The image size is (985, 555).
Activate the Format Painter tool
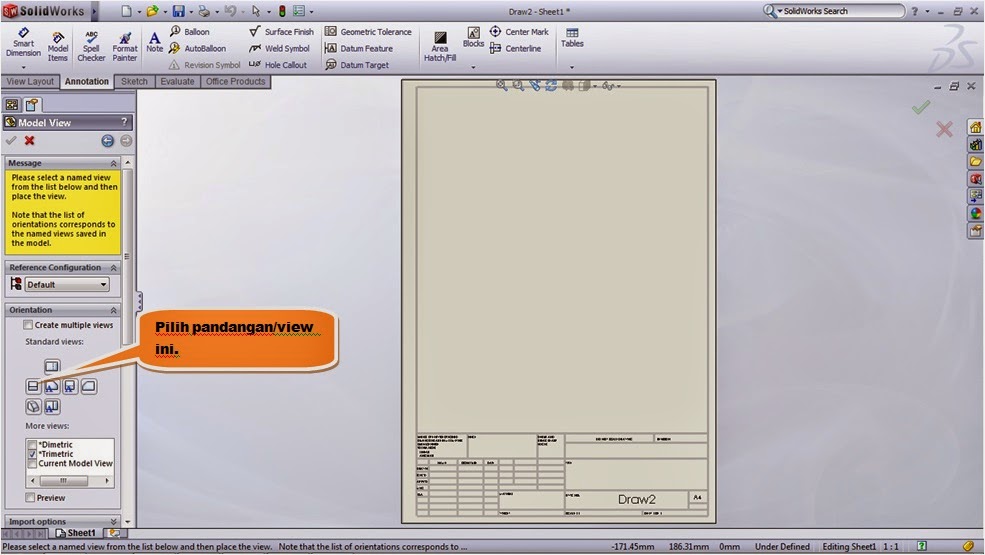pyautogui.click(x=125, y=43)
